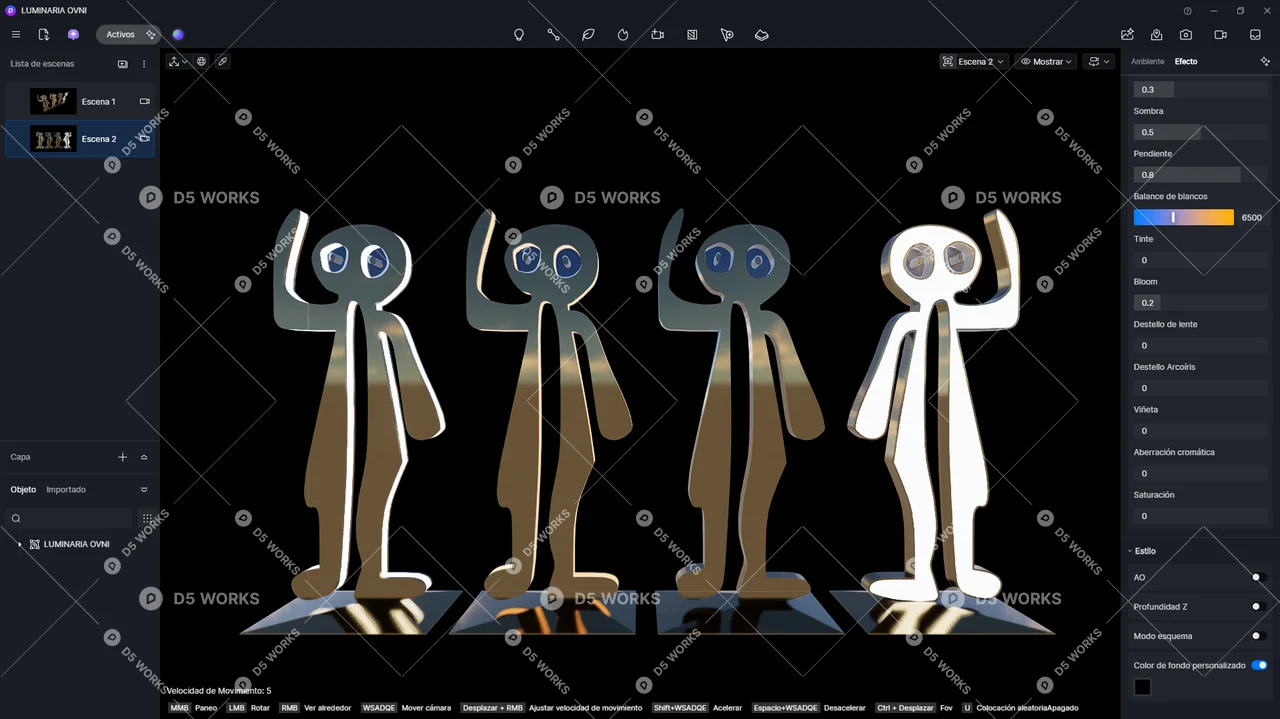Screen dimensions: 1280x719
Task: Select the eyedropper picker tool
Action: 222,61
